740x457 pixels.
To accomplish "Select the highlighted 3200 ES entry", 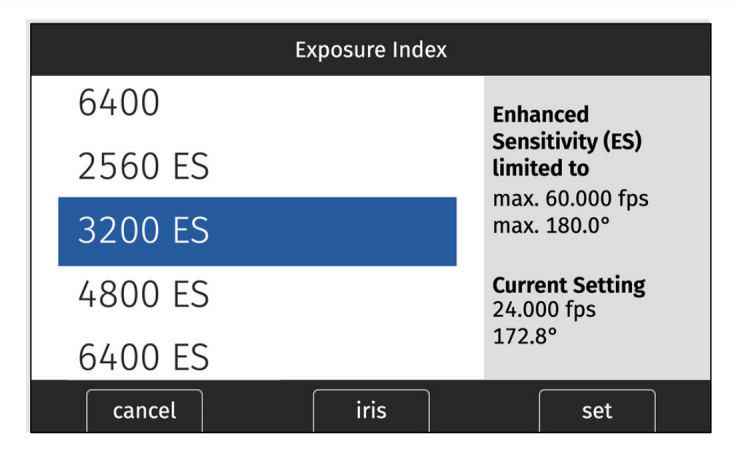I will tap(257, 231).
